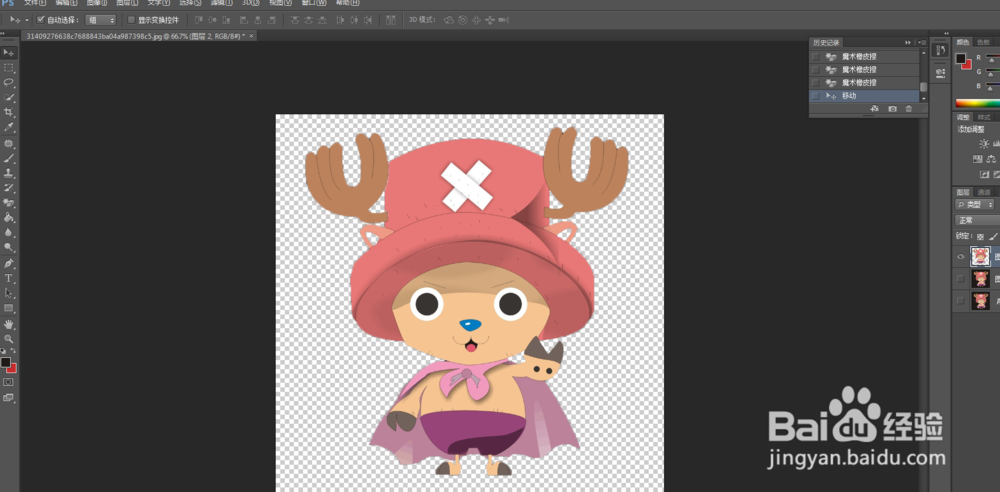Screen dimensions: 1000x492
Task: Select the Blur tool
Action: [9, 233]
